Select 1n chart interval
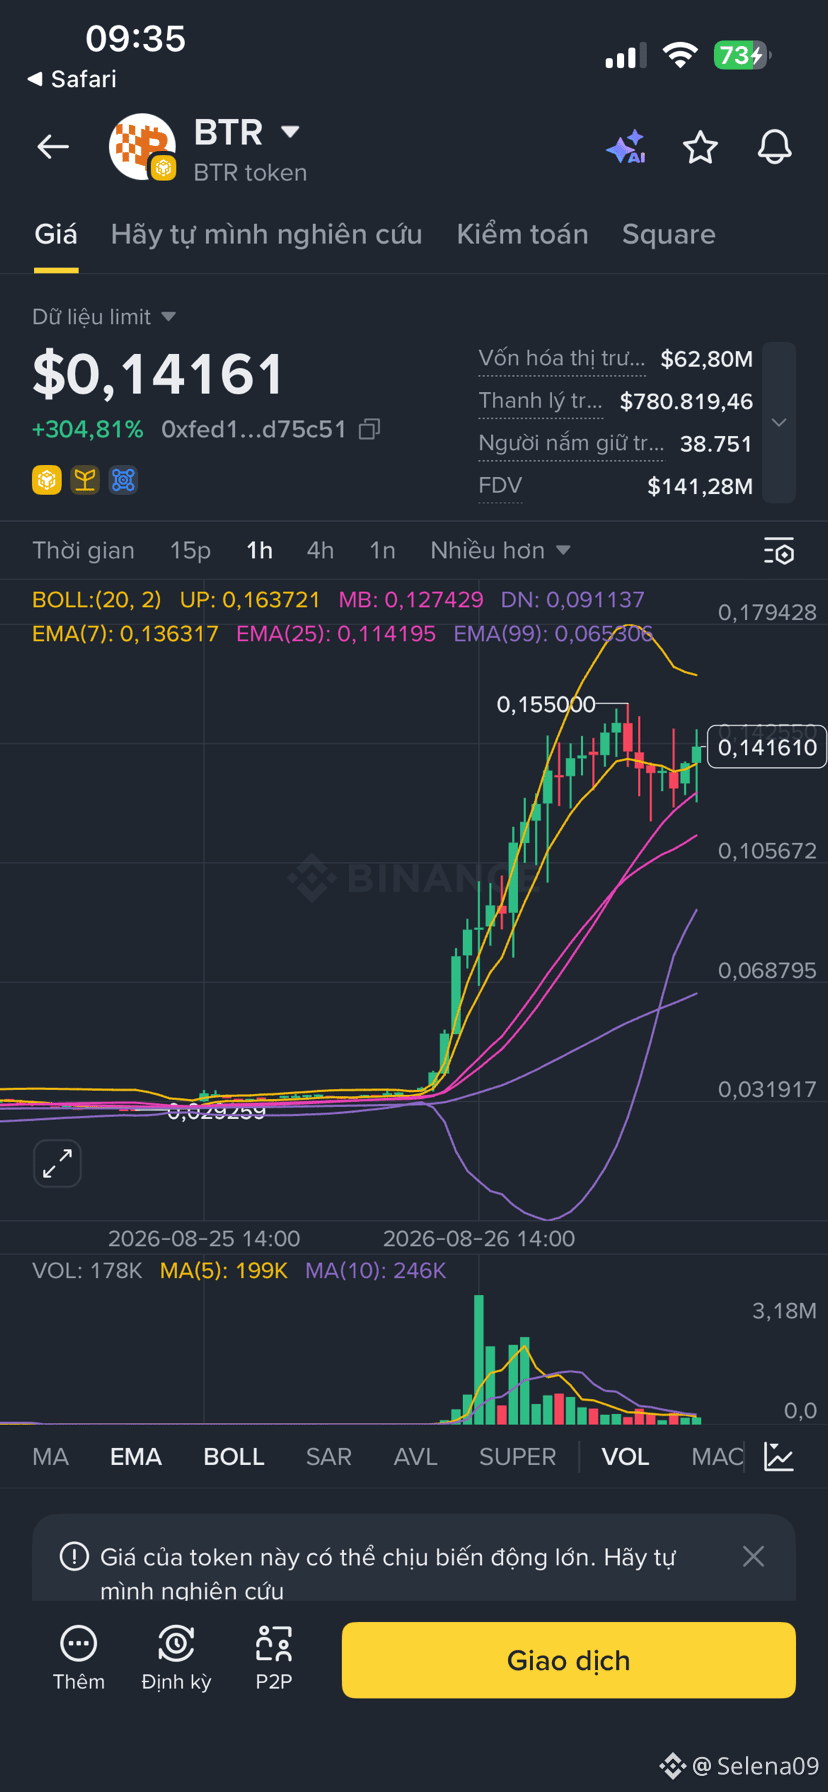 click(x=382, y=550)
